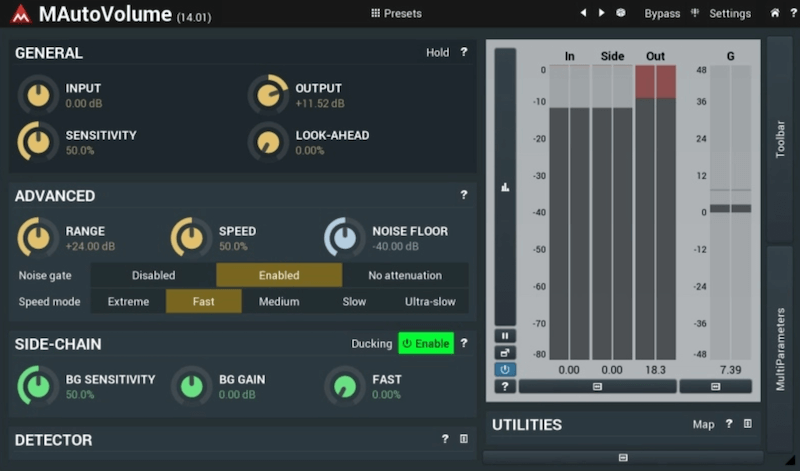Click the Utilities panel menu icon
The width and height of the screenshot is (800, 471).
(x=747, y=425)
